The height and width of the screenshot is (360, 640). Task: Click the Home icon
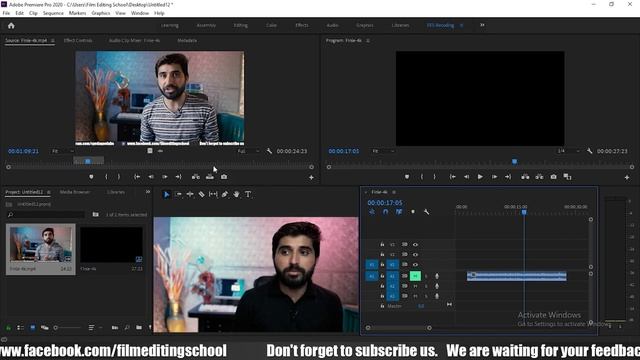point(11,26)
